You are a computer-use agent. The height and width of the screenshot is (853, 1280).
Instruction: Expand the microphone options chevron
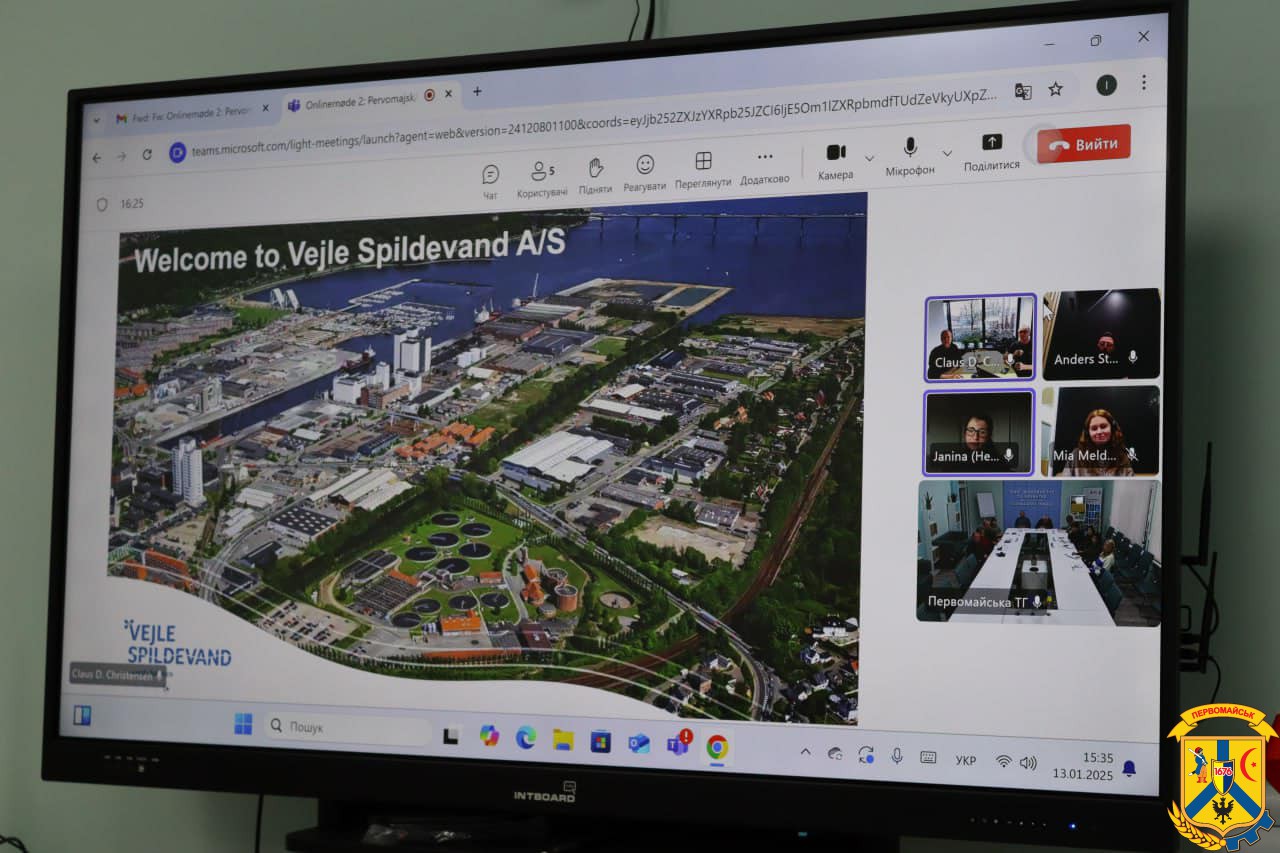pos(947,153)
